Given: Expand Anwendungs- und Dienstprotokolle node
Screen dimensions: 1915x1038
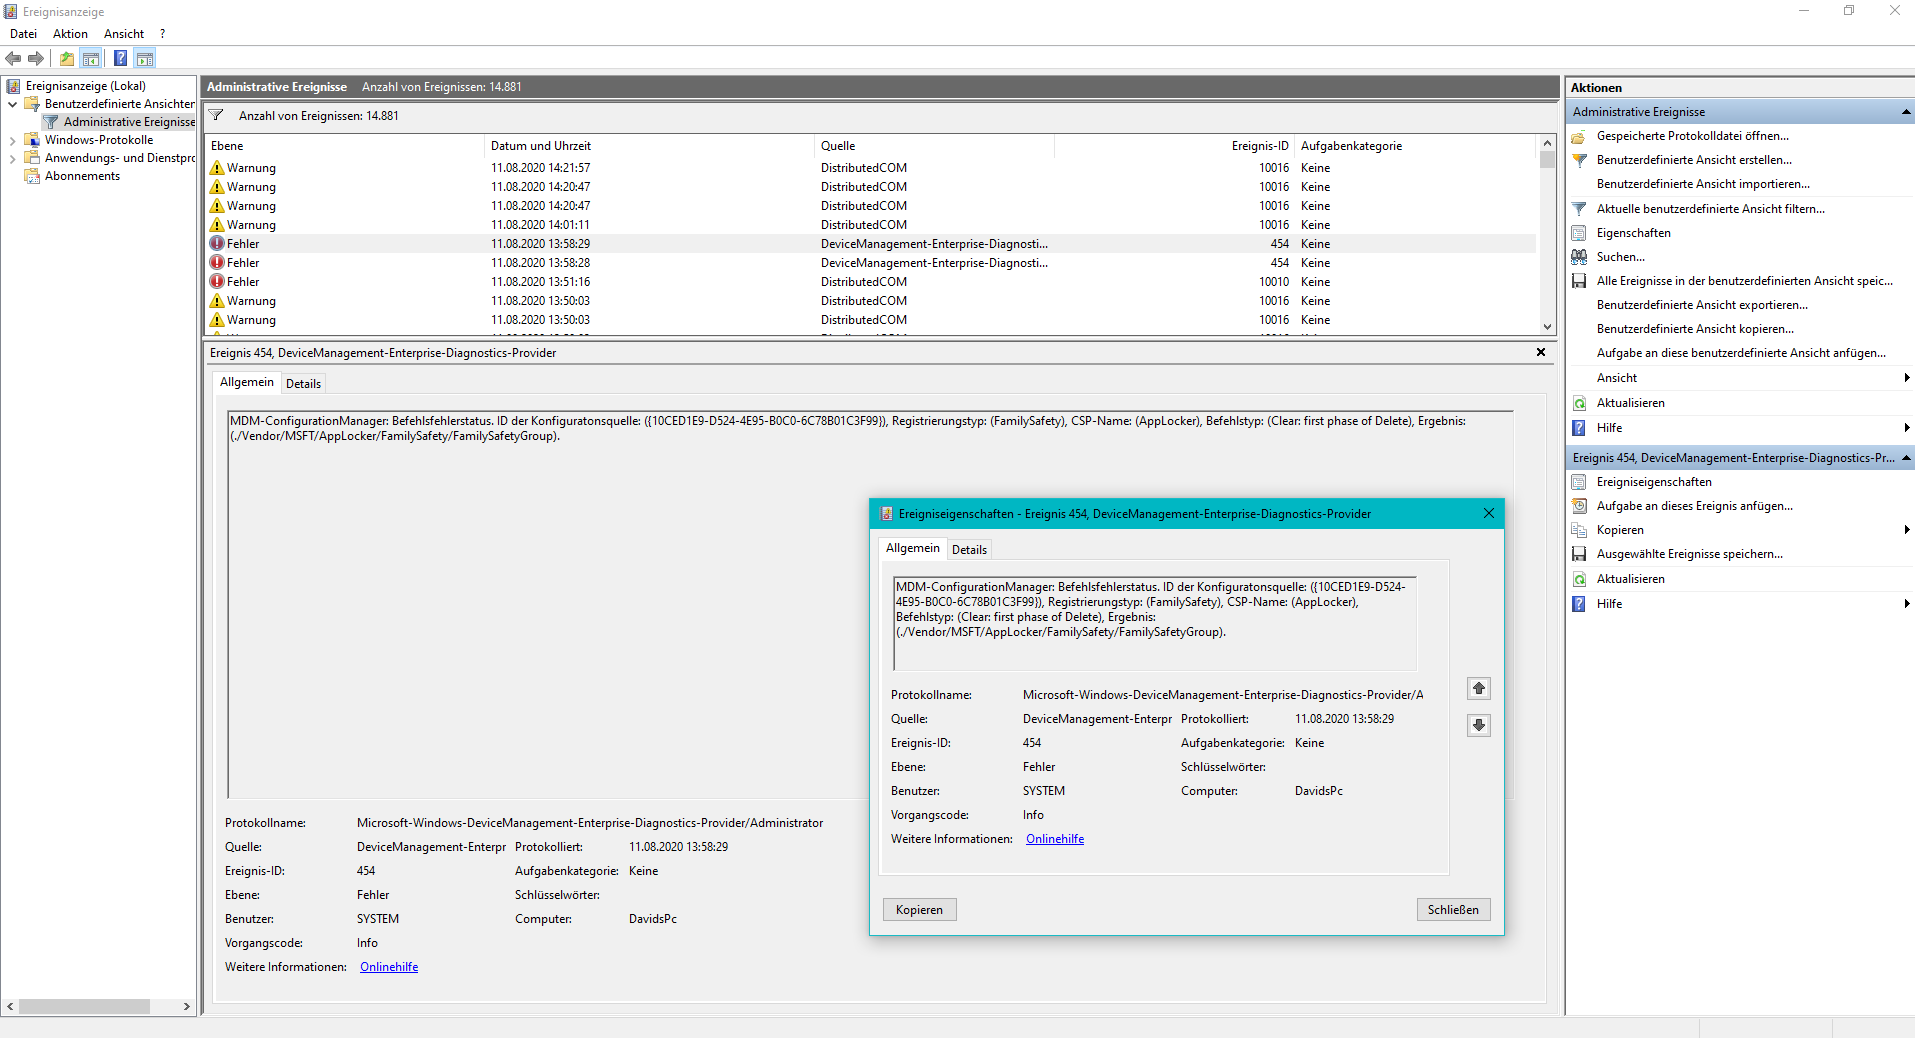Looking at the screenshot, I should [12, 158].
